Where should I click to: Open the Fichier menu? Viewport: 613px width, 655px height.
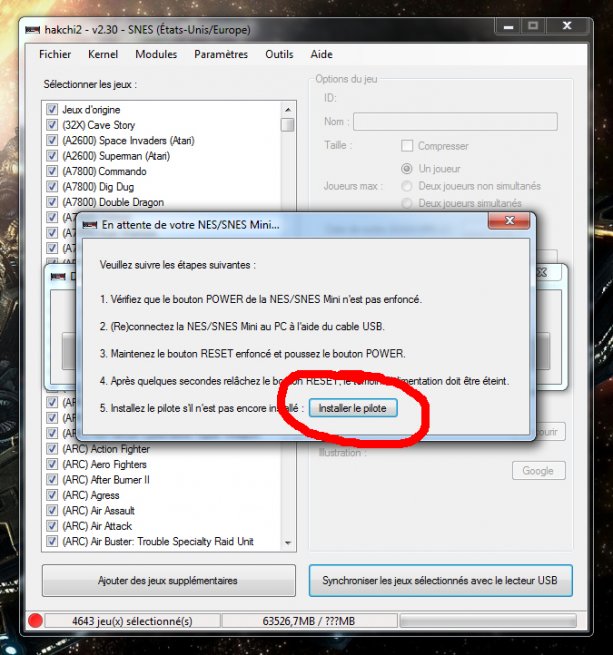tap(55, 54)
